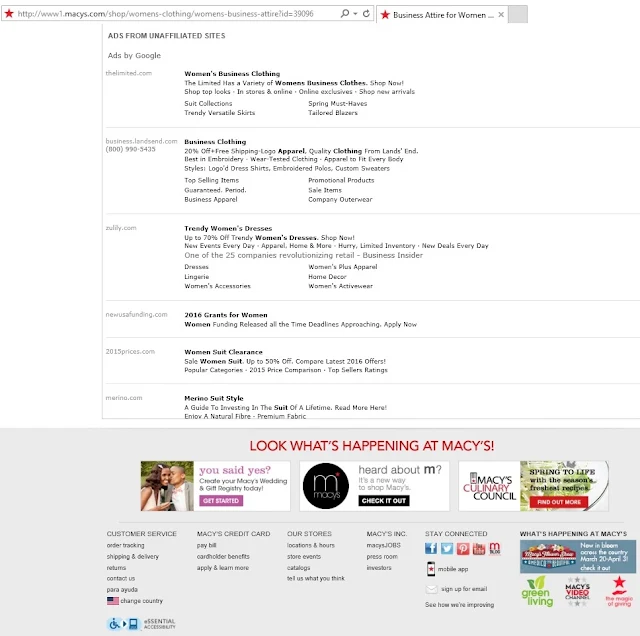Click the green living logo

[537, 591]
